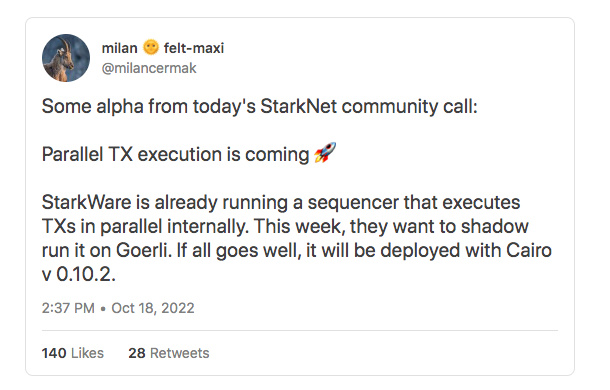610x390 pixels.
Task: Click the word 'StarkNet' in the tweet
Action: coord(298,106)
